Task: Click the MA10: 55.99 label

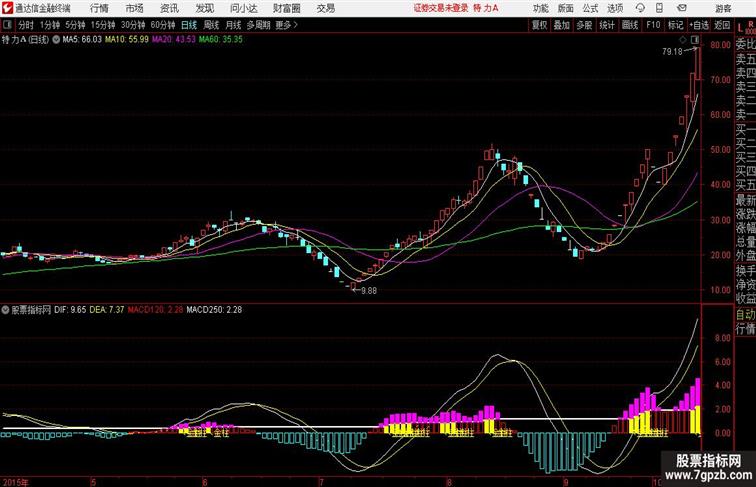Action: point(127,40)
